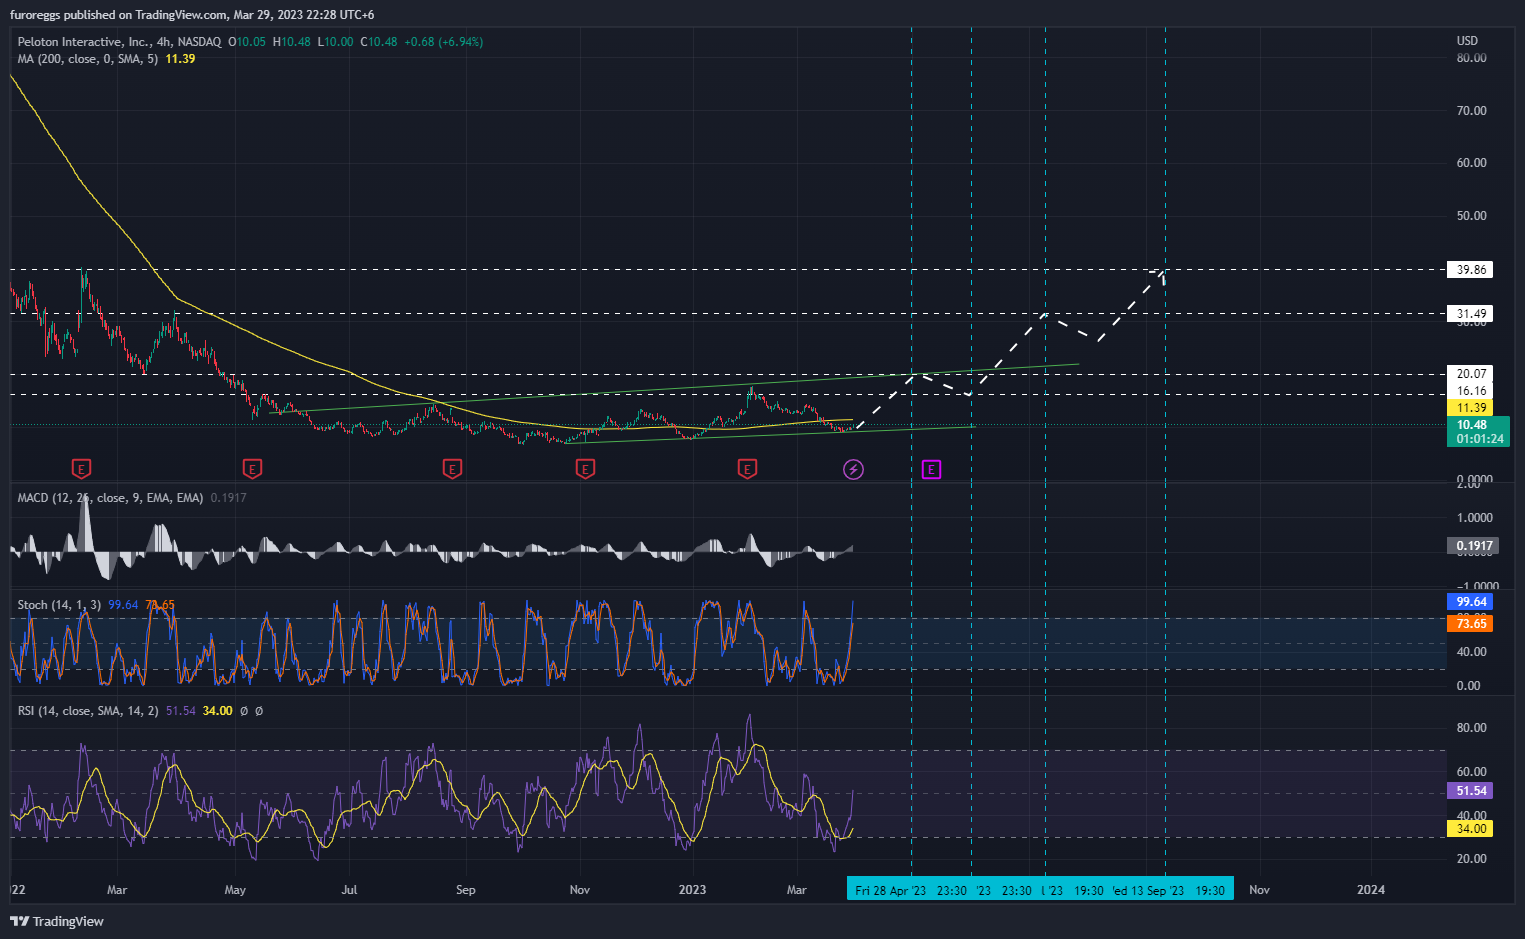Click the 31.49 price level label
The height and width of the screenshot is (939, 1525).
pyautogui.click(x=1470, y=314)
